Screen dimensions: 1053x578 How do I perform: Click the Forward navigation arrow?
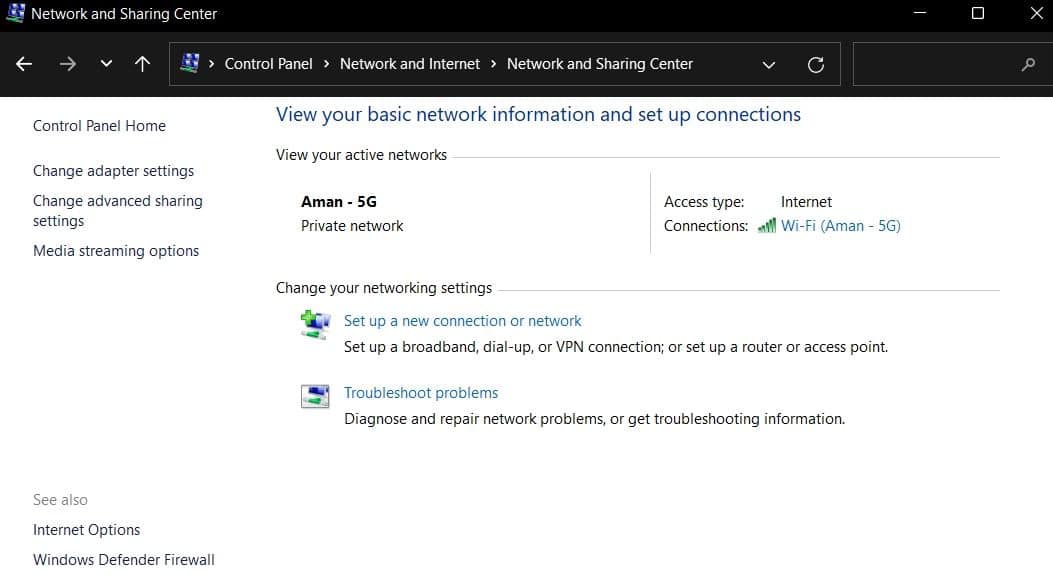67,64
